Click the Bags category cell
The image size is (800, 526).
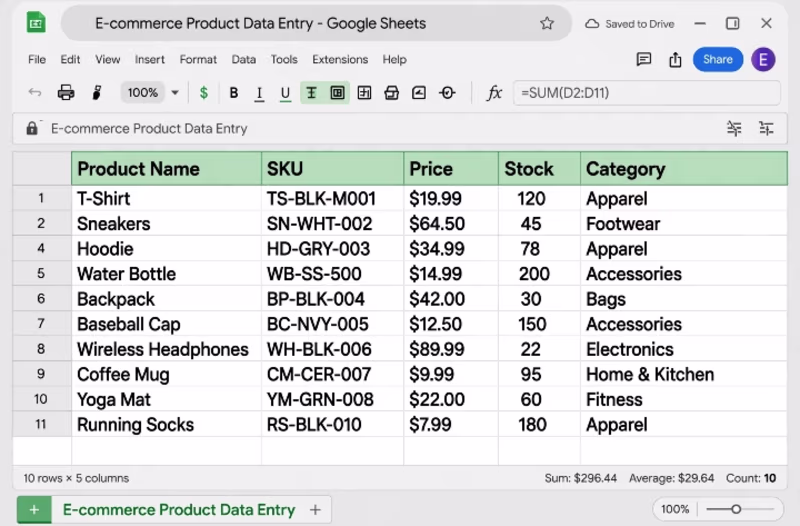(684, 299)
